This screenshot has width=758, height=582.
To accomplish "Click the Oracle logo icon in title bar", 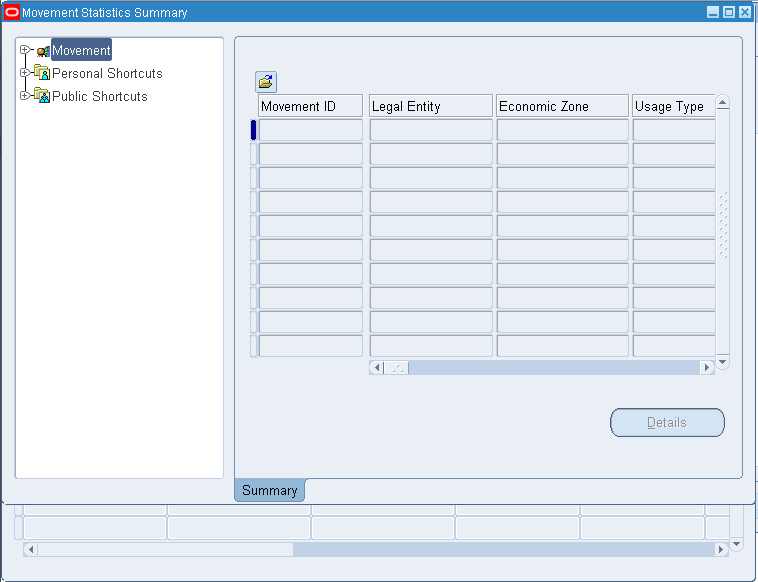I will (x=12, y=12).
